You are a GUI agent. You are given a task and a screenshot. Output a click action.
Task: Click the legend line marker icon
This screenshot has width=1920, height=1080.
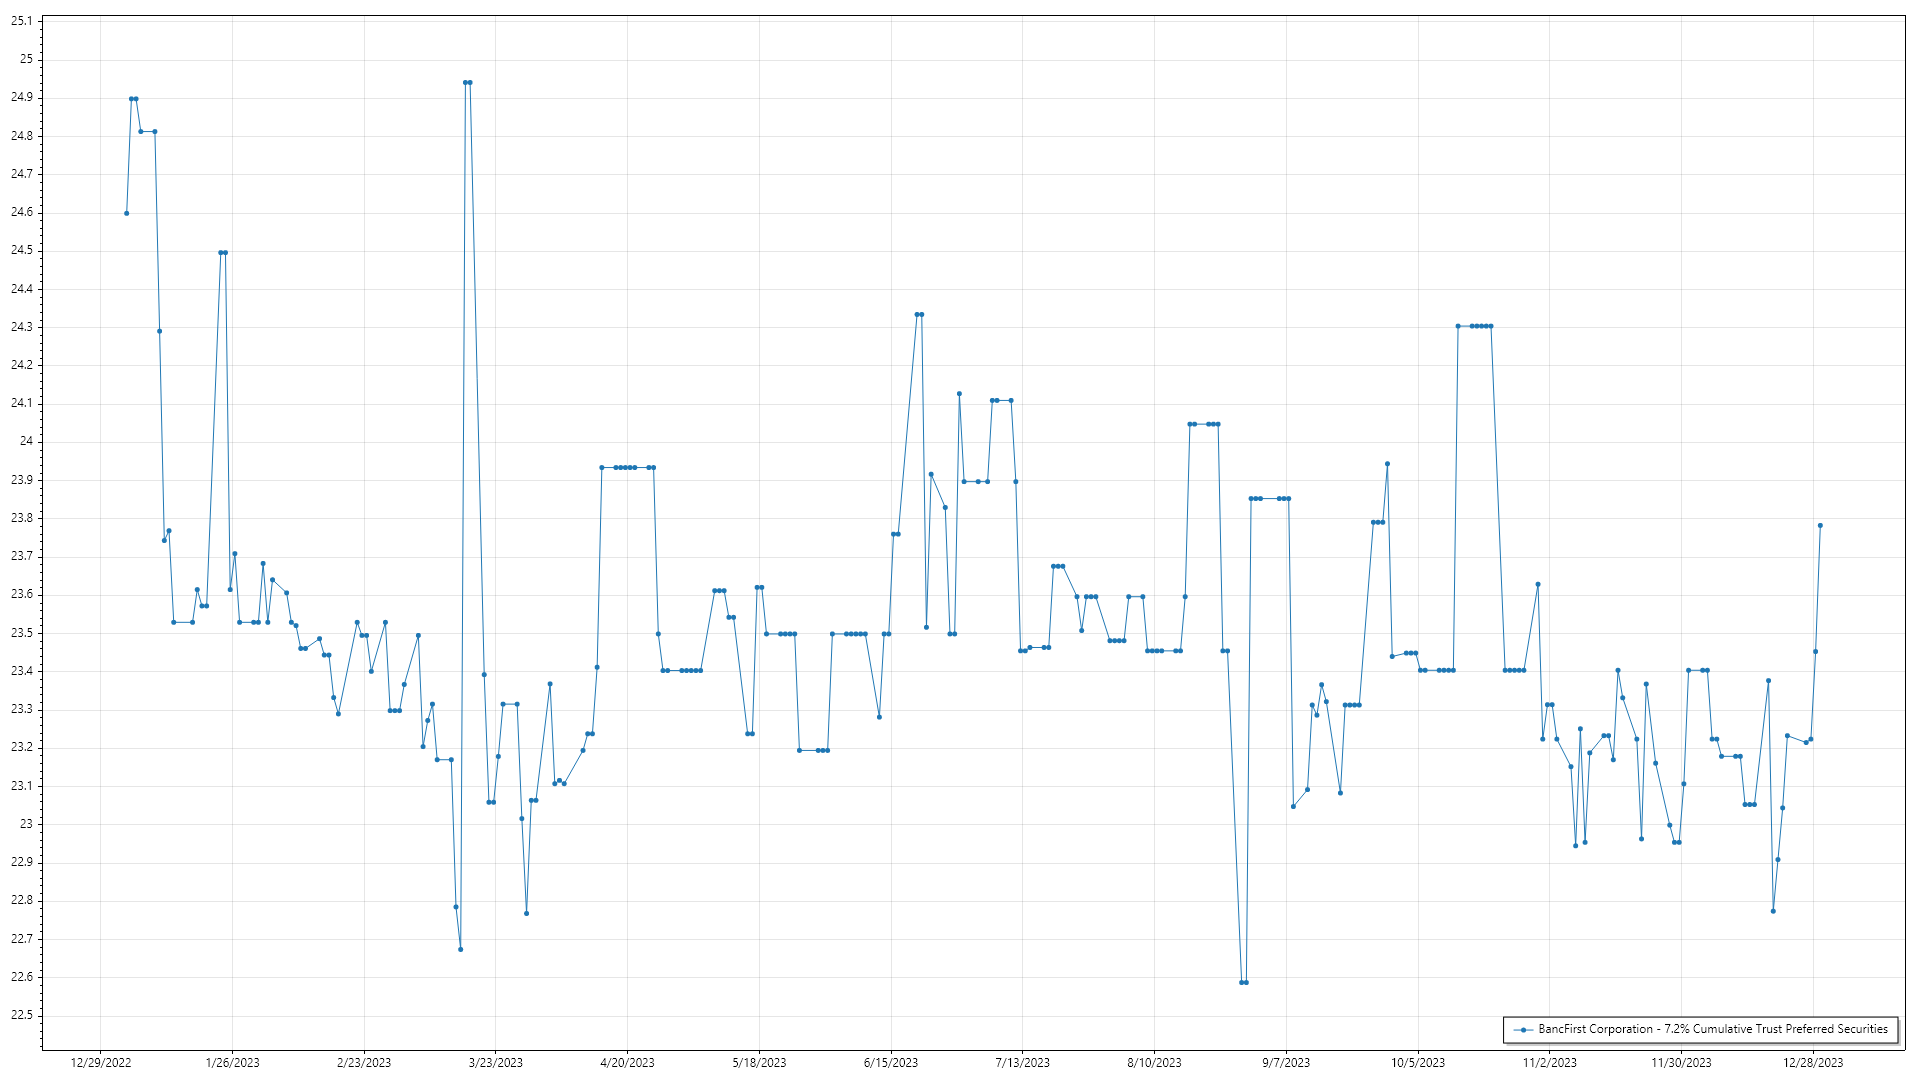pos(1523,1030)
